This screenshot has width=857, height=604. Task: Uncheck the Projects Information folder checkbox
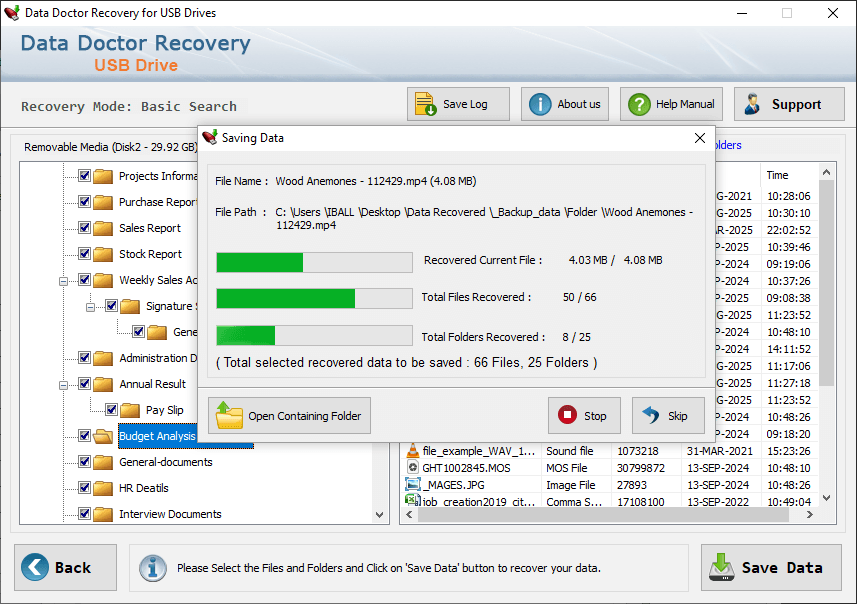pyautogui.click(x=84, y=175)
